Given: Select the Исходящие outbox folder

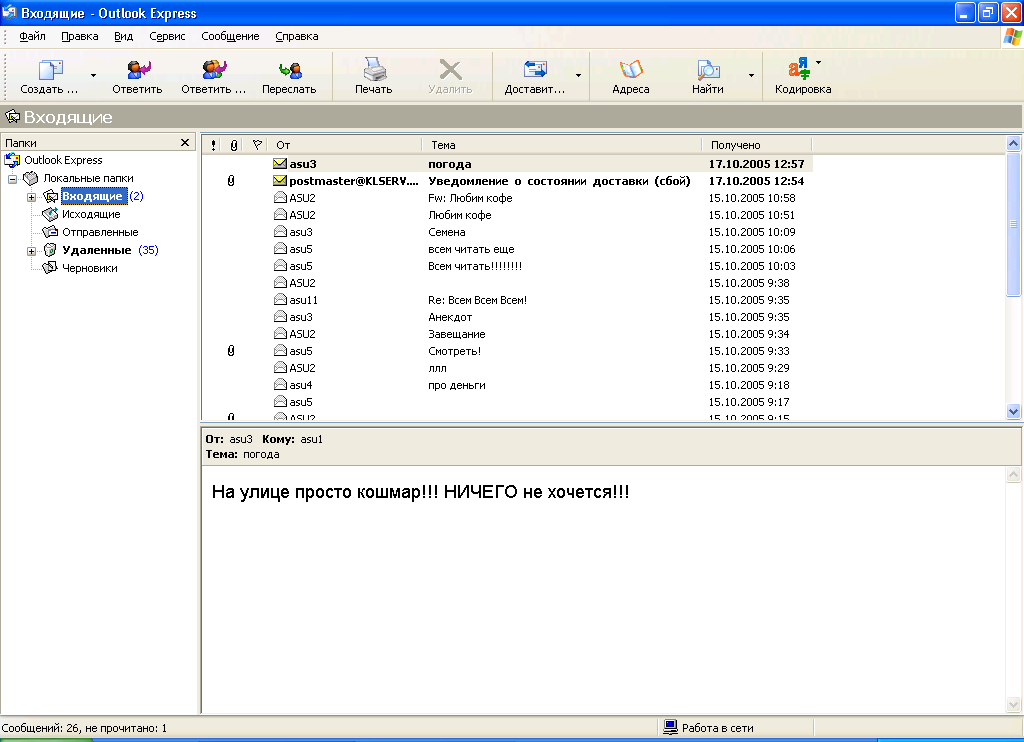Looking at the screenshot, I should click(91, 214).
